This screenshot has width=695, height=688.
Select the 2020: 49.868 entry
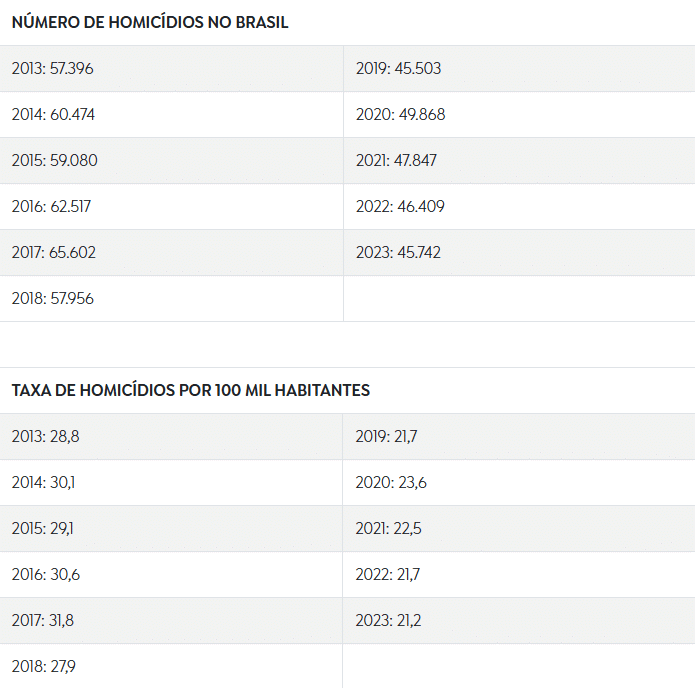519,115
